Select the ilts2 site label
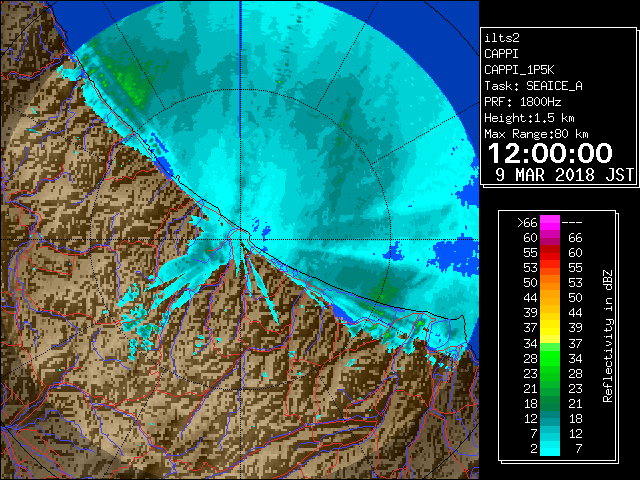Screen dimensions: 640x480 [x=502, y=38]
